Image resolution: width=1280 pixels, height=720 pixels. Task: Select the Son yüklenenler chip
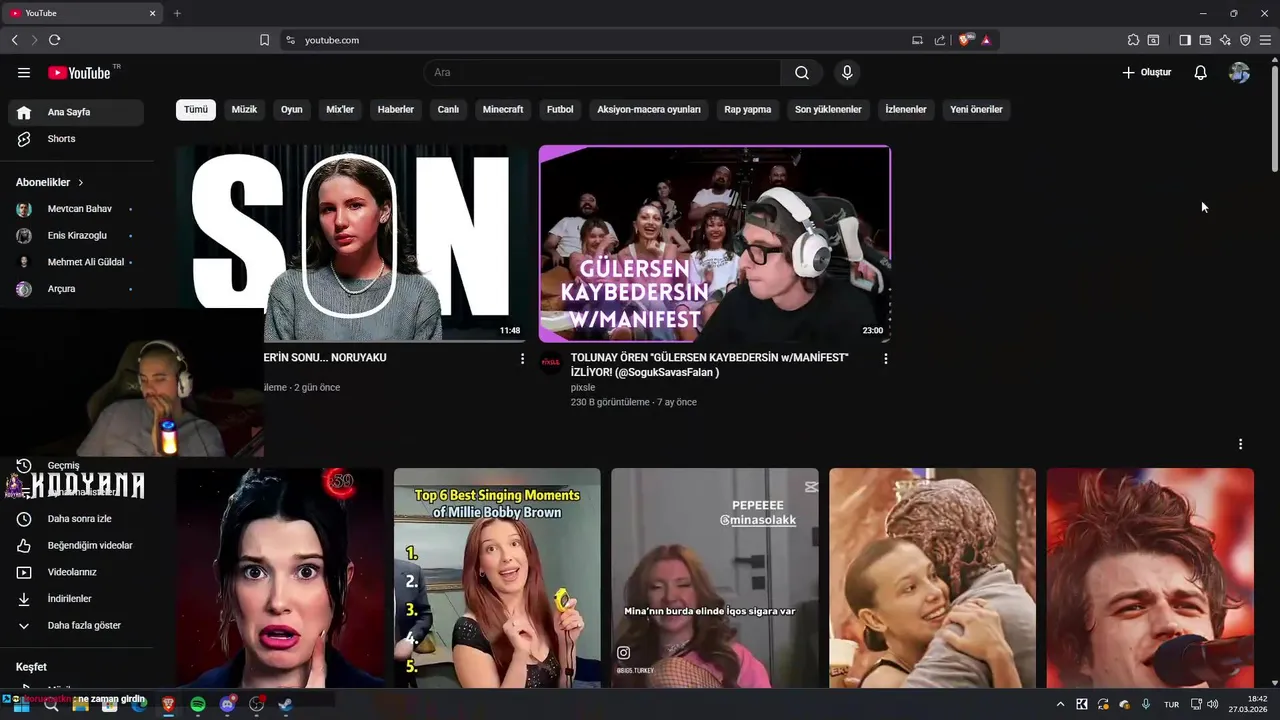pyautogui.click(x=828, y=110)
